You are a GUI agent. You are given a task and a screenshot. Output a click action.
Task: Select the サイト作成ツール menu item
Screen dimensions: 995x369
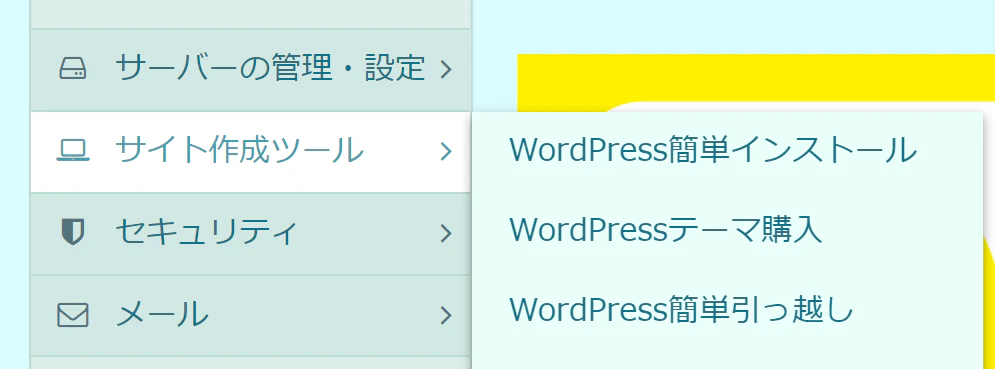(x=251, y=152)
